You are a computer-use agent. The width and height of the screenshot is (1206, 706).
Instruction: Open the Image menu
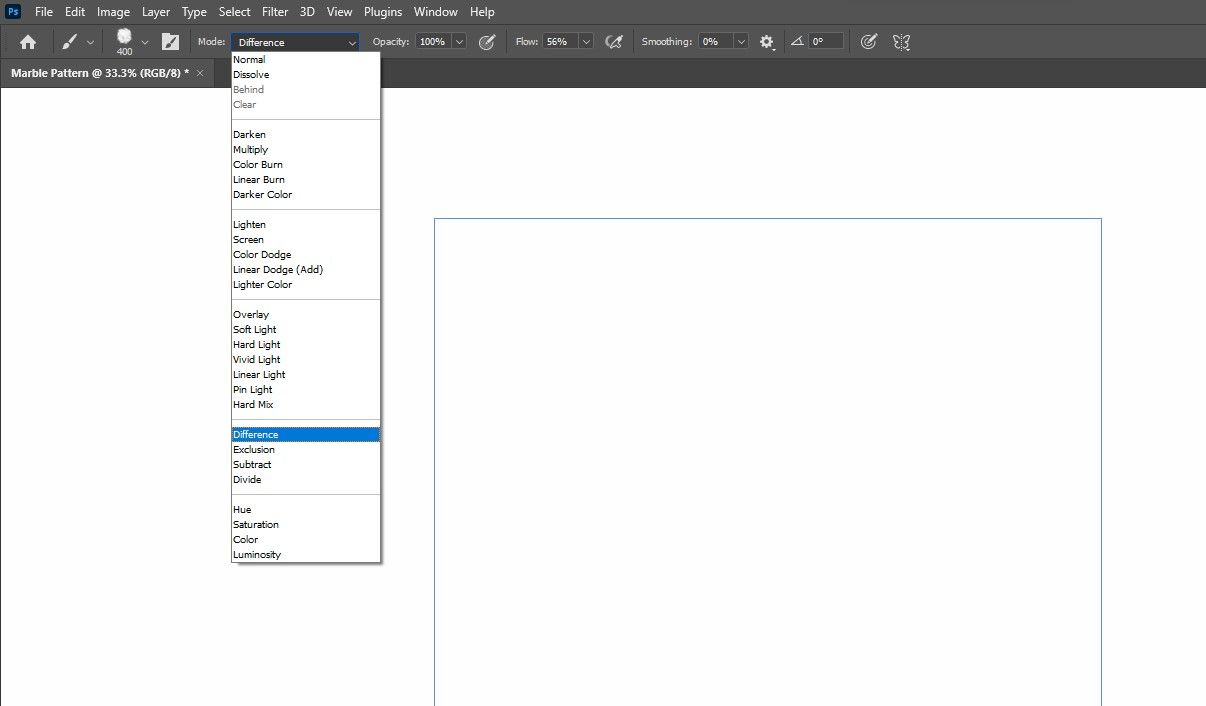point(114,12)
